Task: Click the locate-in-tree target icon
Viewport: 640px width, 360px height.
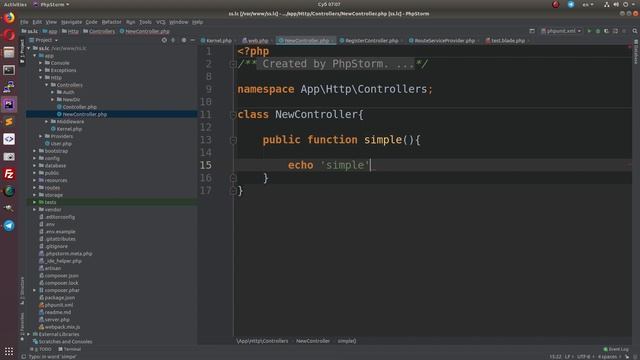Action: pyautogui.click(x=164, y=40)
